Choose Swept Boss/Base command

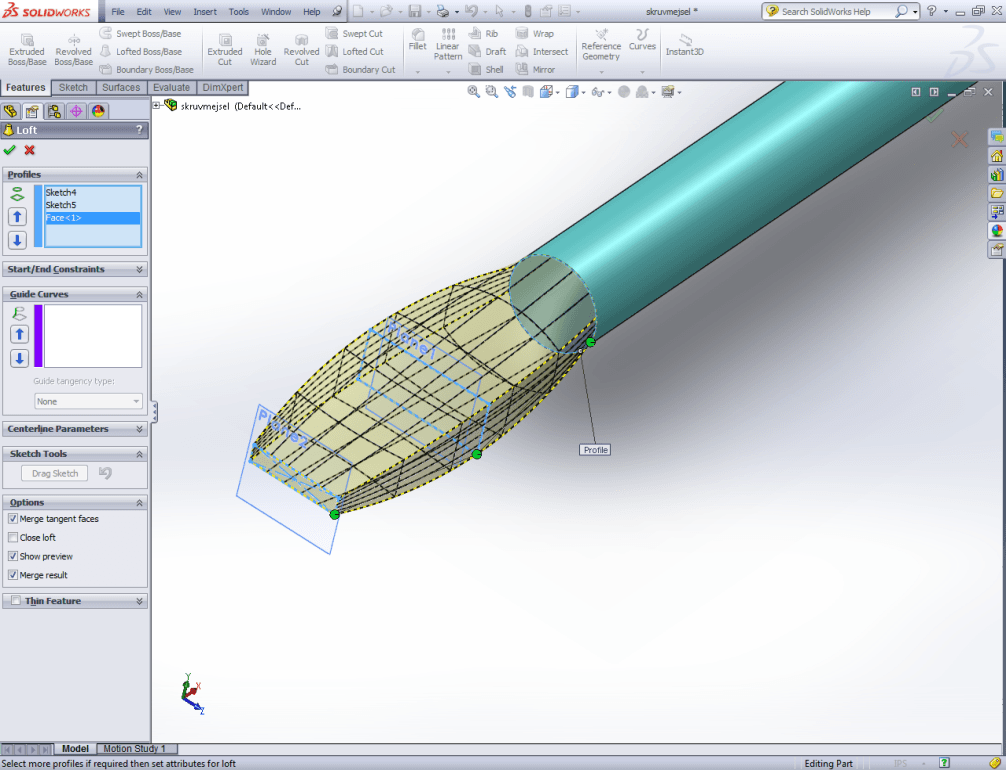pyautogui.click(x=141, y=33)
